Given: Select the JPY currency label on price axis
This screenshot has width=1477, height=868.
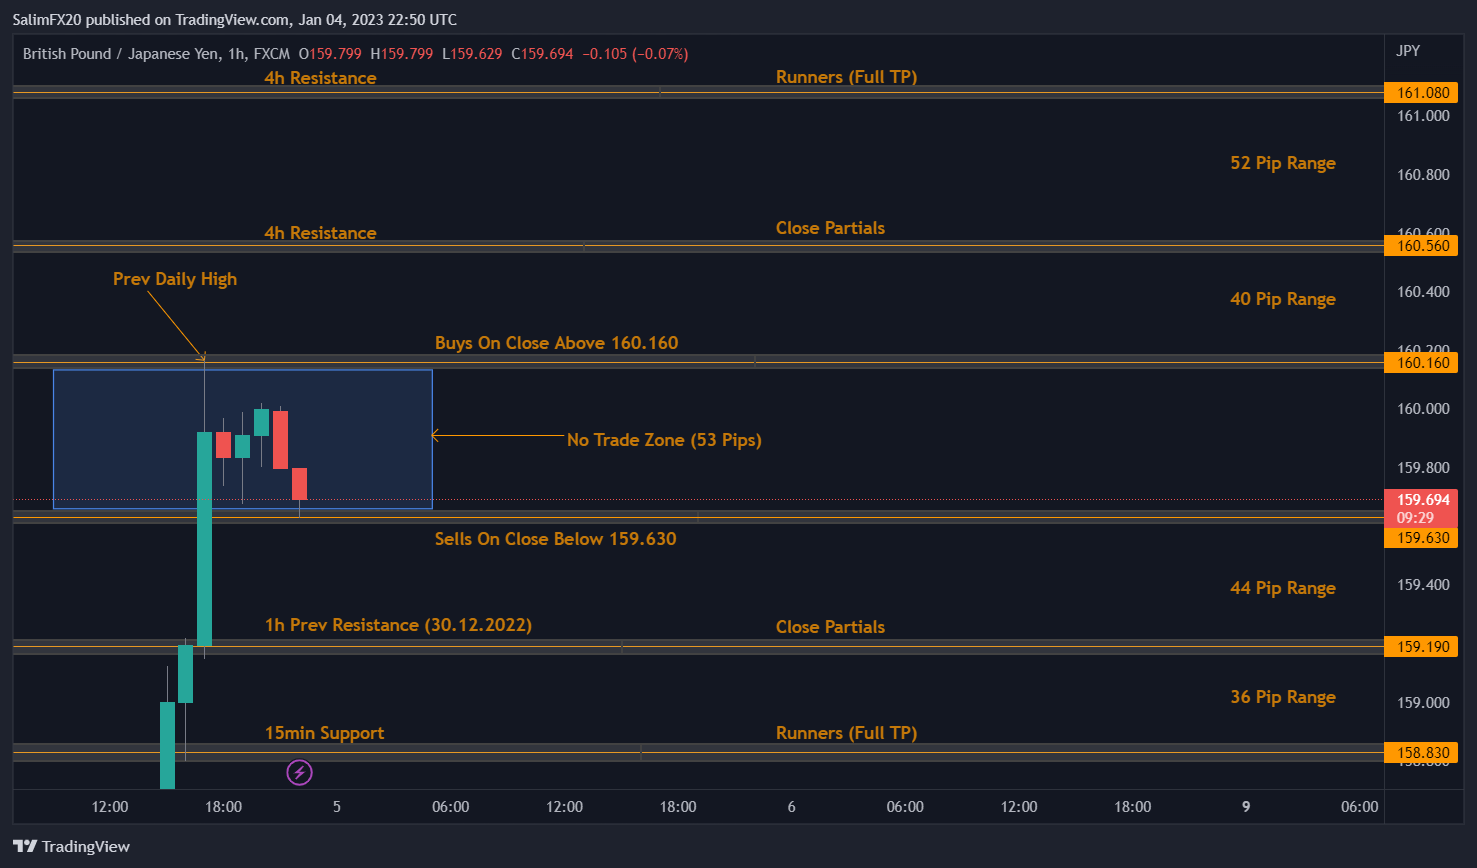Looking at the screenshot, I should click(1408, 51).
